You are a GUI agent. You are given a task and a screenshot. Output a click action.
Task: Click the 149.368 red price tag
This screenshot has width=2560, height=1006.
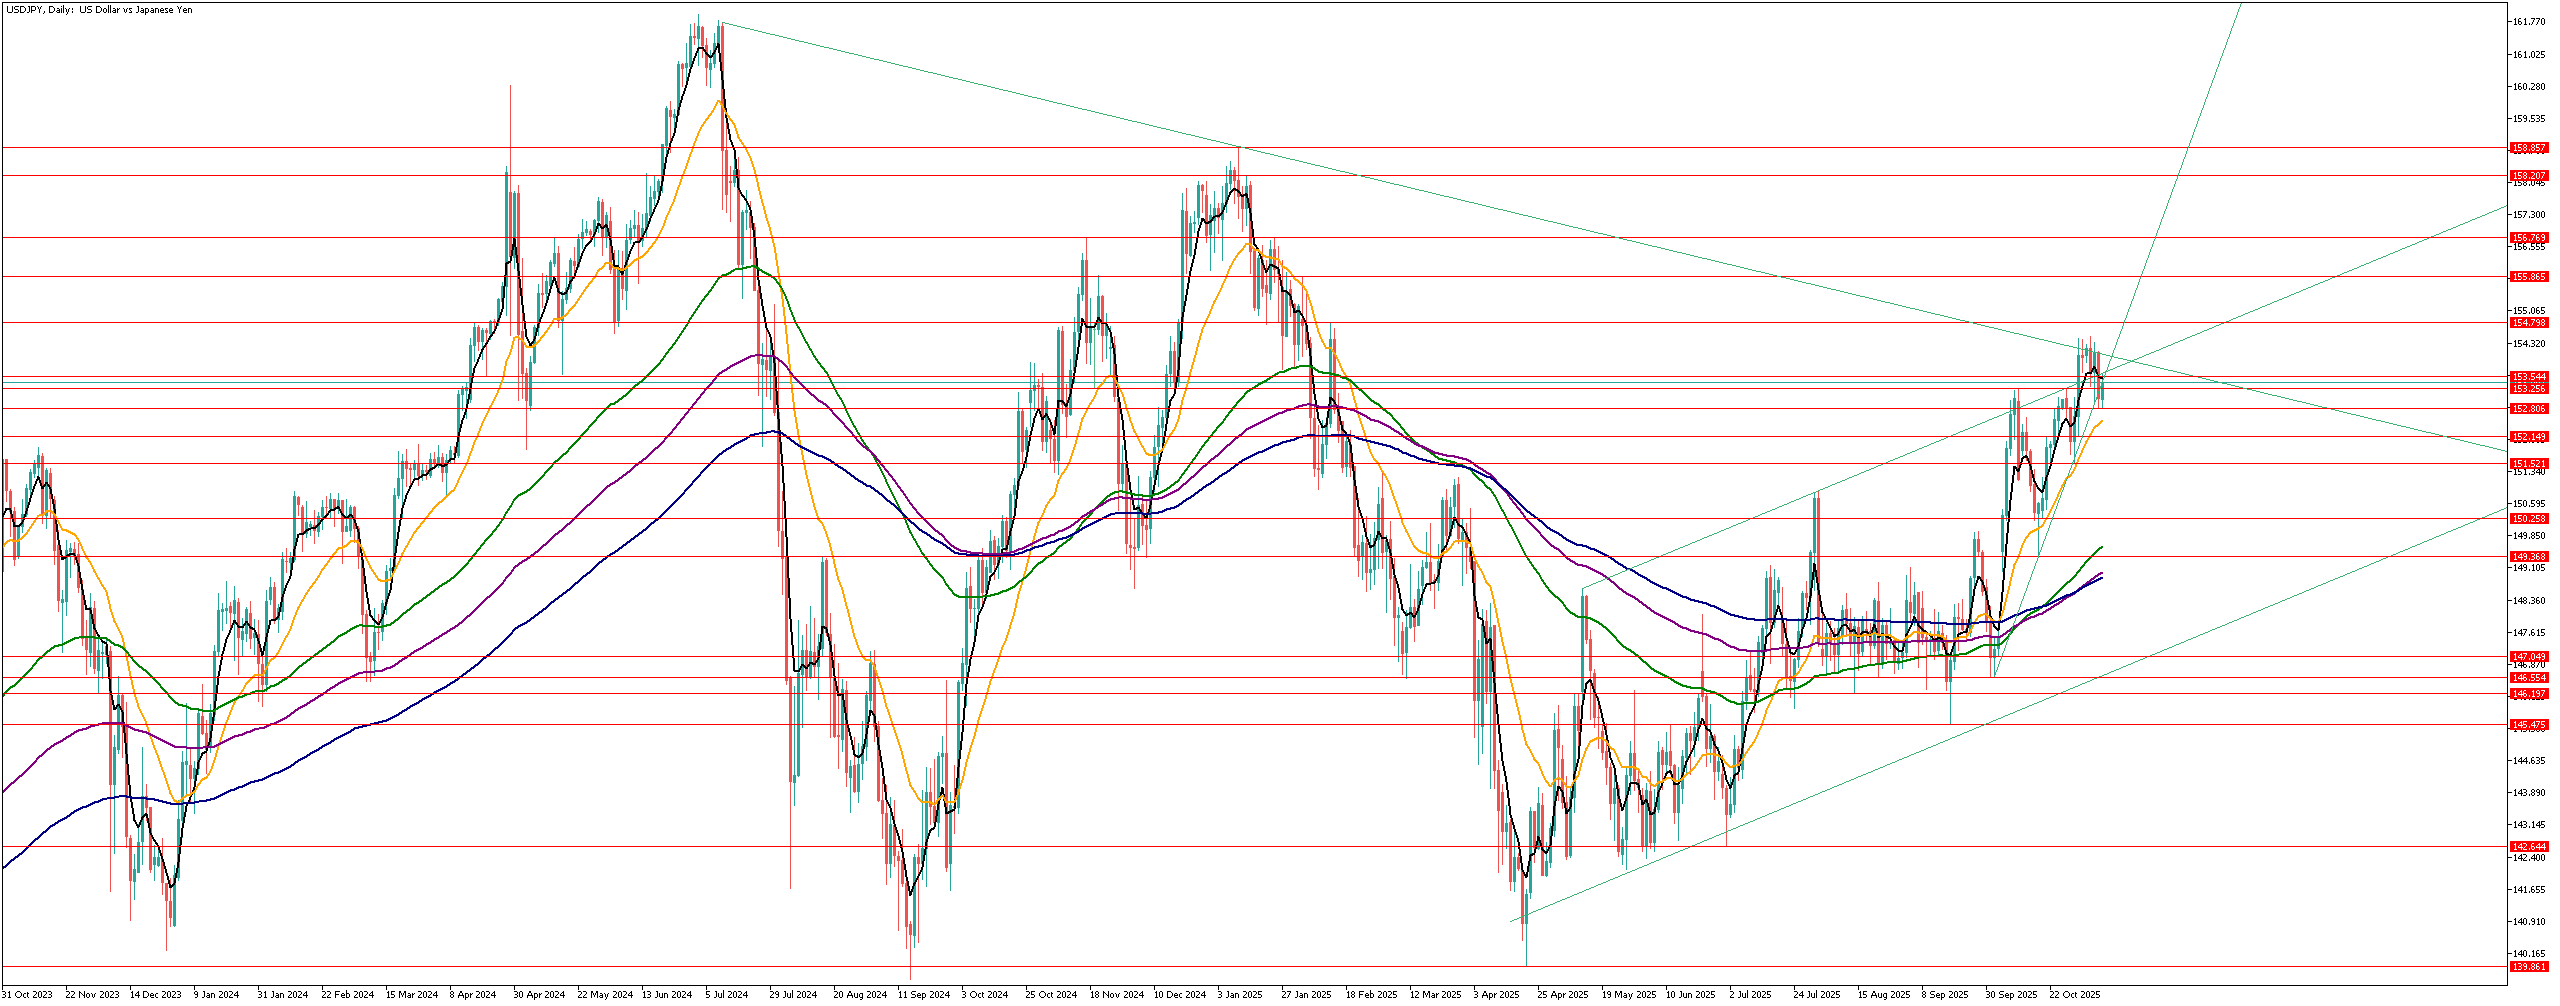(x=2529, y=557)
